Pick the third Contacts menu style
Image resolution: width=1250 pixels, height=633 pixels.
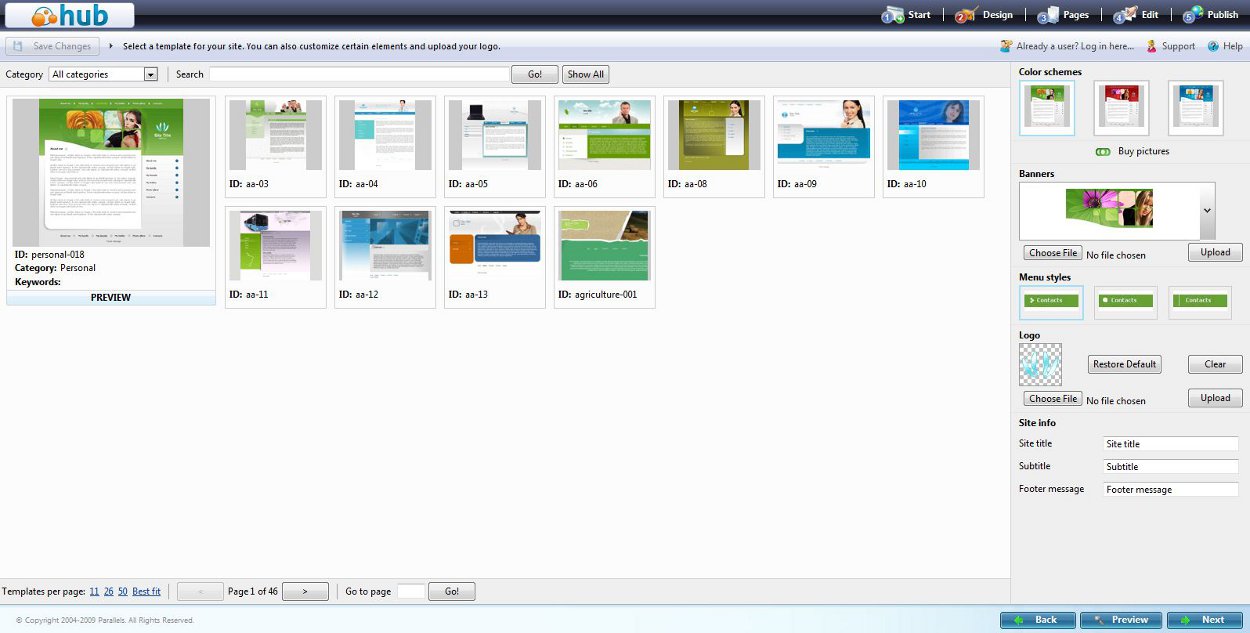click(1199, 301)
